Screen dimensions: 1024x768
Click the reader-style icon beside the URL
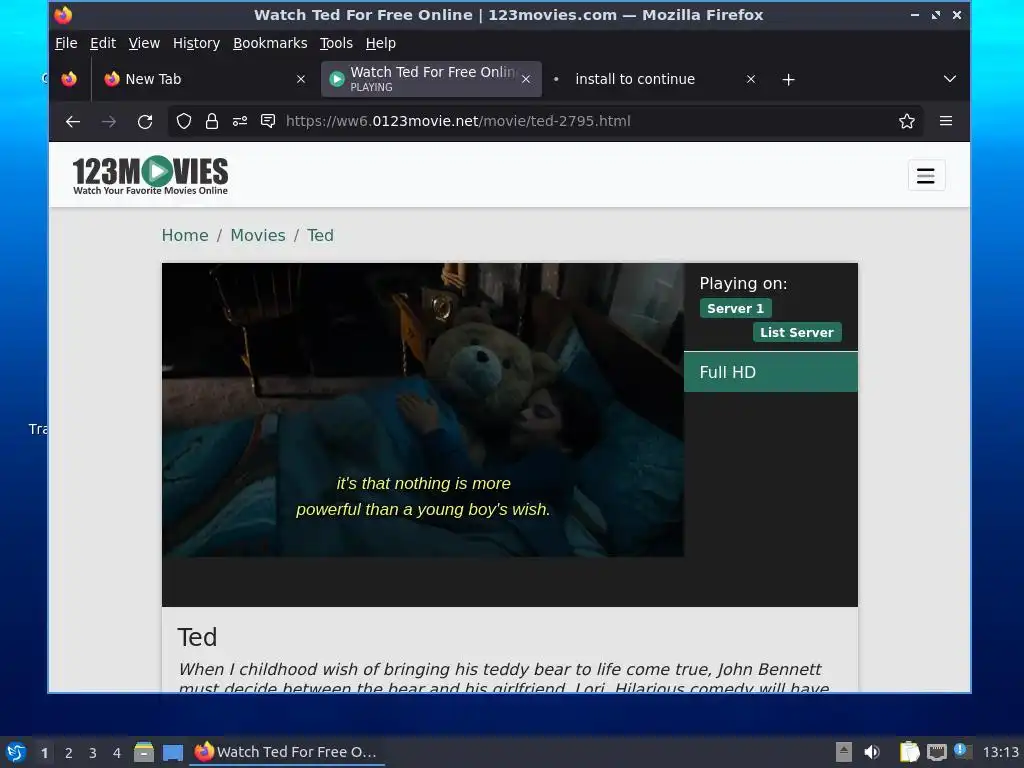coord(268,121)
